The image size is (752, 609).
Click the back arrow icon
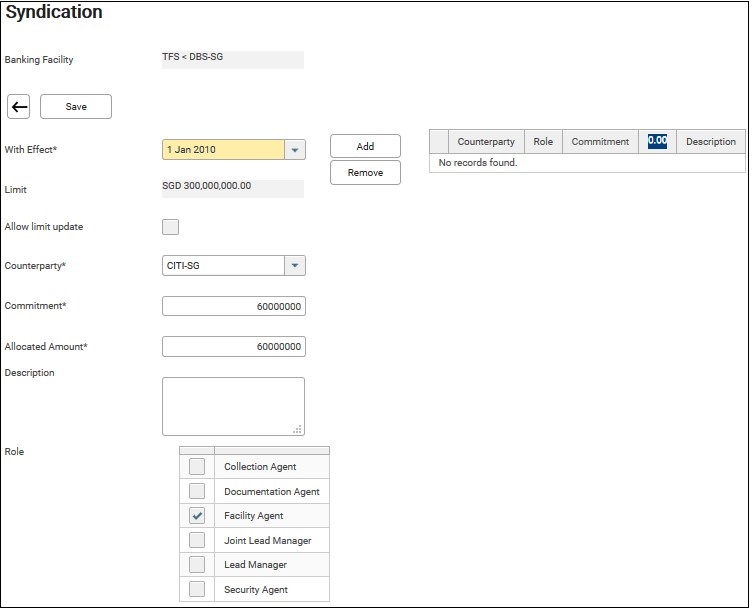click(x=20, y=107)
